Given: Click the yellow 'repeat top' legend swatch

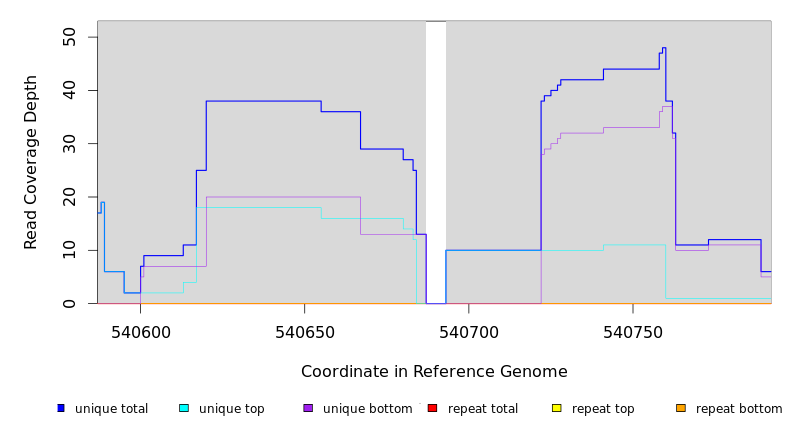Looking at the screenshot, I should [557, 408].
